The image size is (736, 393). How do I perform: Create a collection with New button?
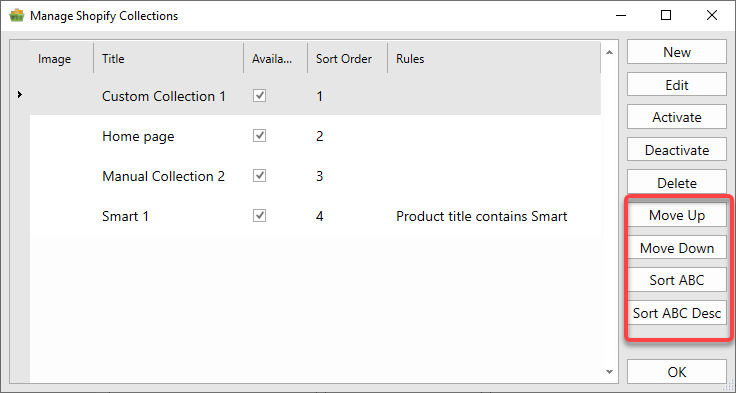tap(677, 52)
